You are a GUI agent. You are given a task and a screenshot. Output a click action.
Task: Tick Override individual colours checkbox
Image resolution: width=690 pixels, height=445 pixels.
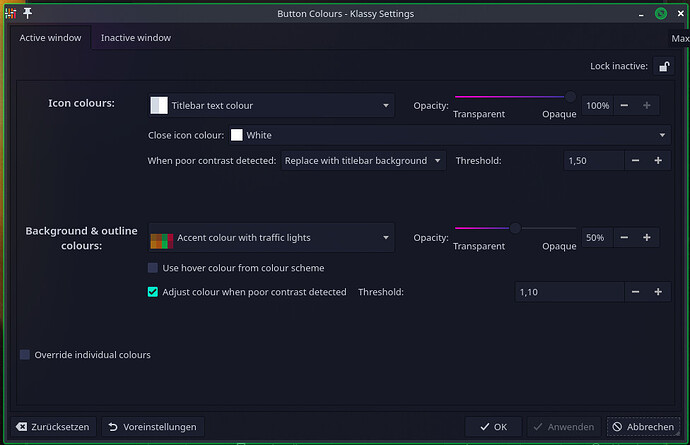tap(25, 354)
